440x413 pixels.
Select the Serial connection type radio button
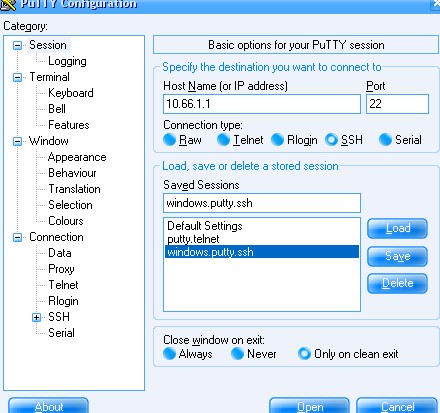point(385,140)
